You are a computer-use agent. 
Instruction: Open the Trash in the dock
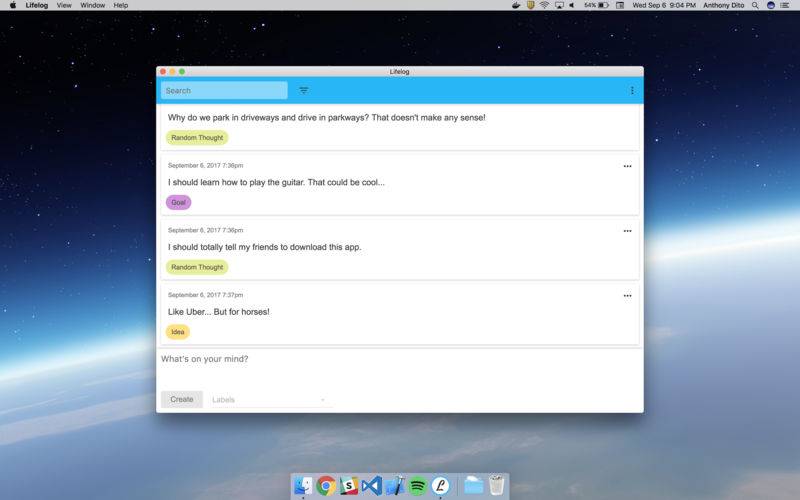pos(496,486)
